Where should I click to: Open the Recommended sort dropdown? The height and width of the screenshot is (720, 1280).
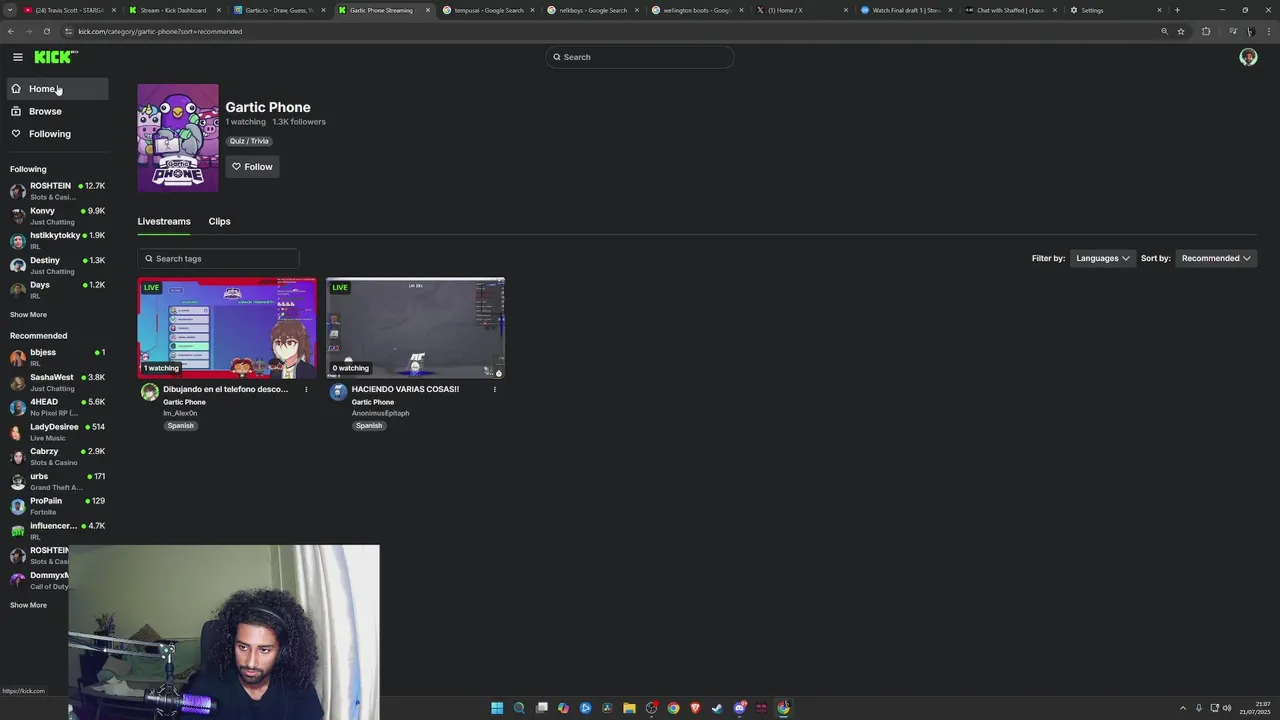coord(1216,258)
